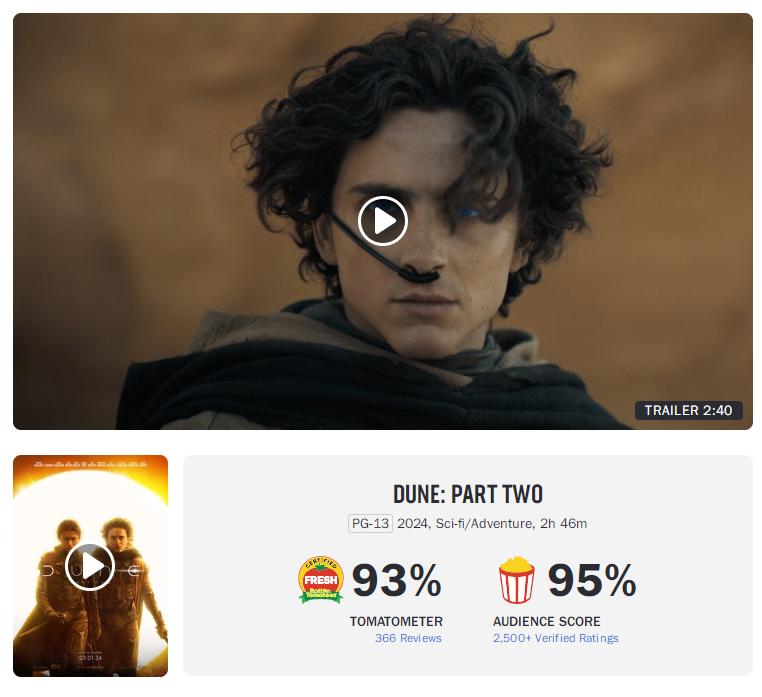Play the Dune: Part Two trailer
The height and width of the screenshot is (697, 762).
coord(382,221)
